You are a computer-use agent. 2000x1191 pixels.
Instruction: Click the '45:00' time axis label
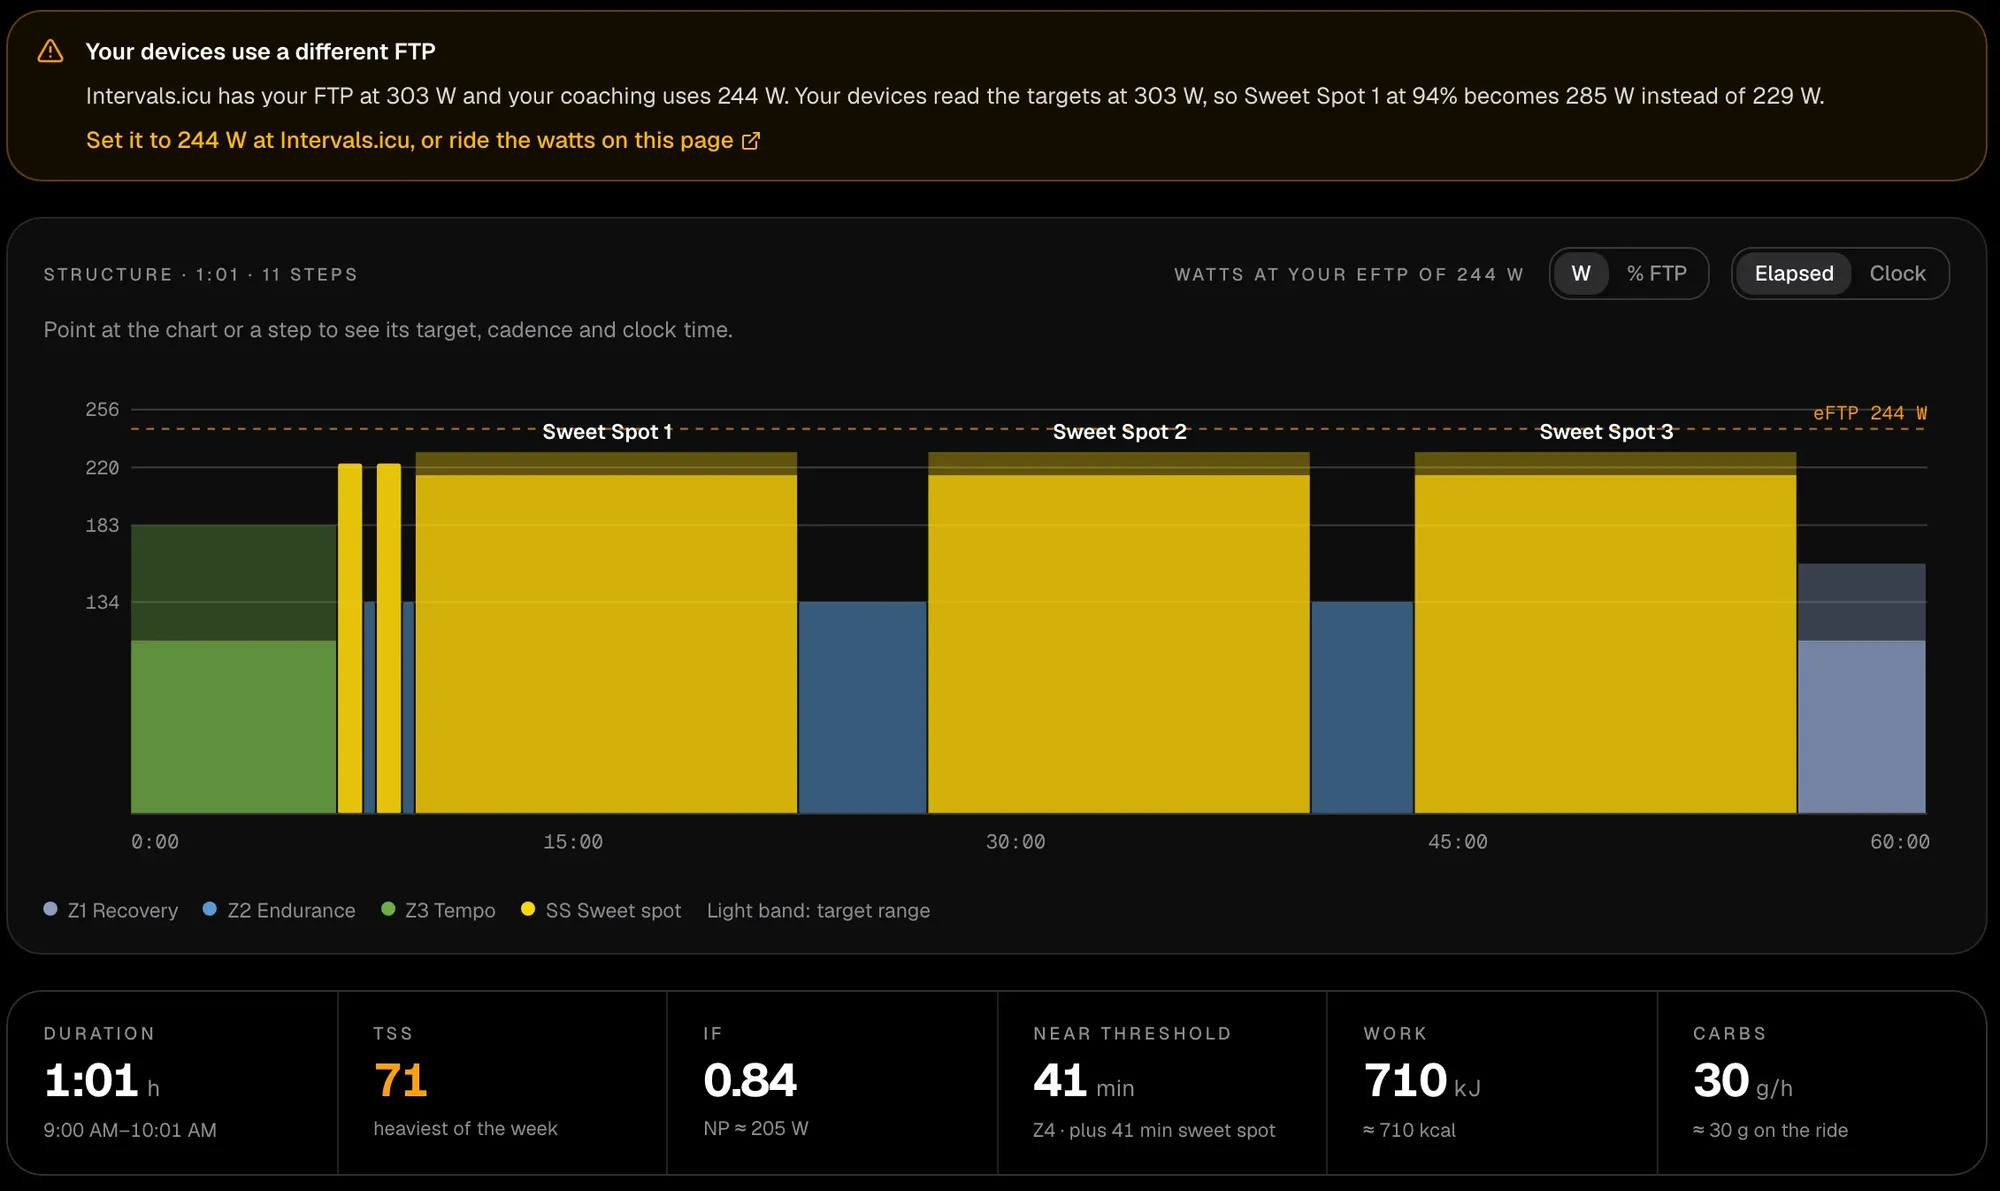pos(1458,842)
